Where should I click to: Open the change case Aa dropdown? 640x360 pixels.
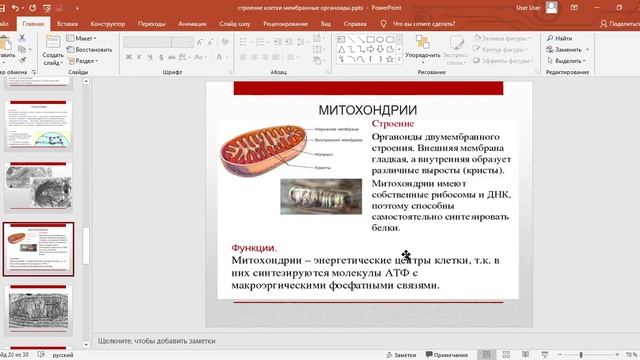pyautogui.click(x=200, y=57)
